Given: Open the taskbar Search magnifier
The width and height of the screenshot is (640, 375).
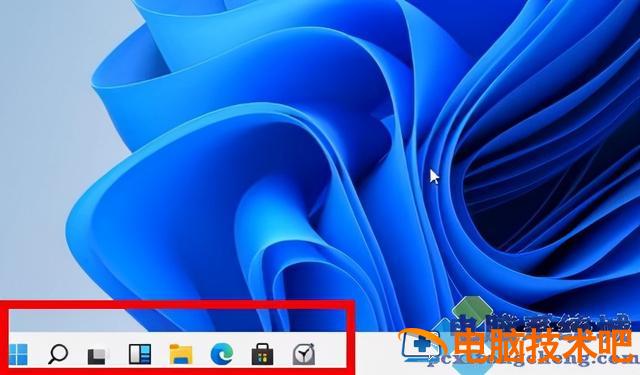Looking at the screenshot, I should (58, 354).
